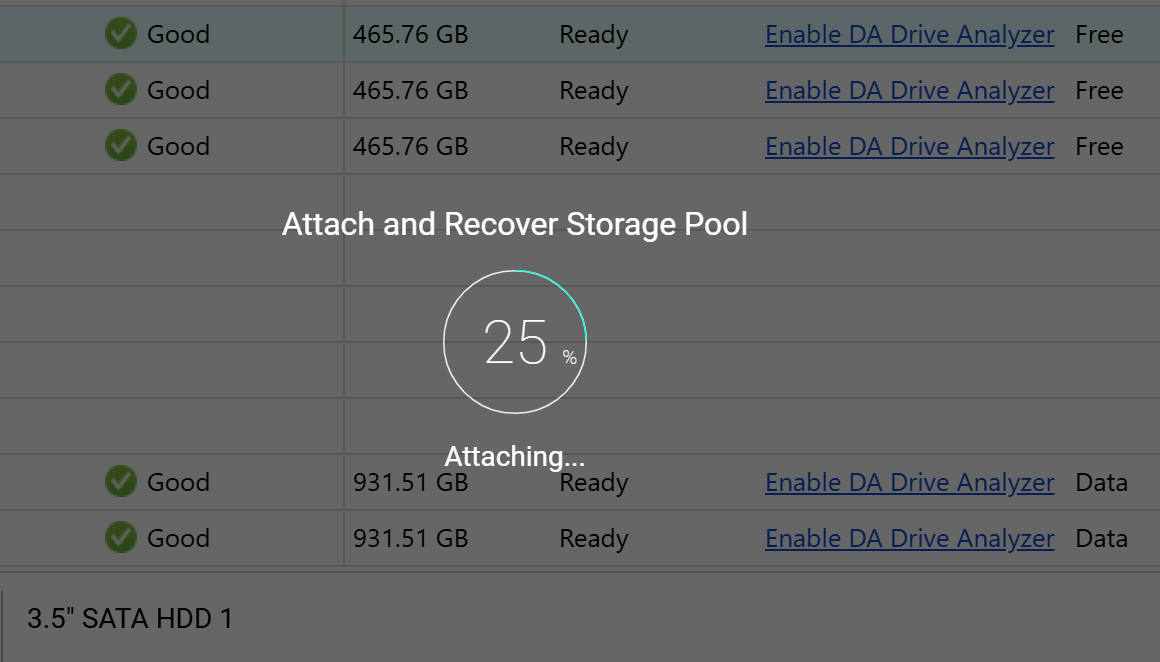The height and width of the screenshot is (662, 1160).
Task: Click the Good status icon on the first 465.76 GB drive
Action: [120, 34]
